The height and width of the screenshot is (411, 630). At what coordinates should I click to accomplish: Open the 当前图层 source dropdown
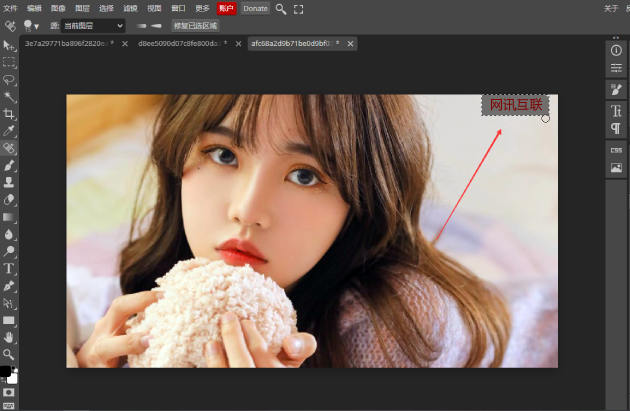[93, 25]
